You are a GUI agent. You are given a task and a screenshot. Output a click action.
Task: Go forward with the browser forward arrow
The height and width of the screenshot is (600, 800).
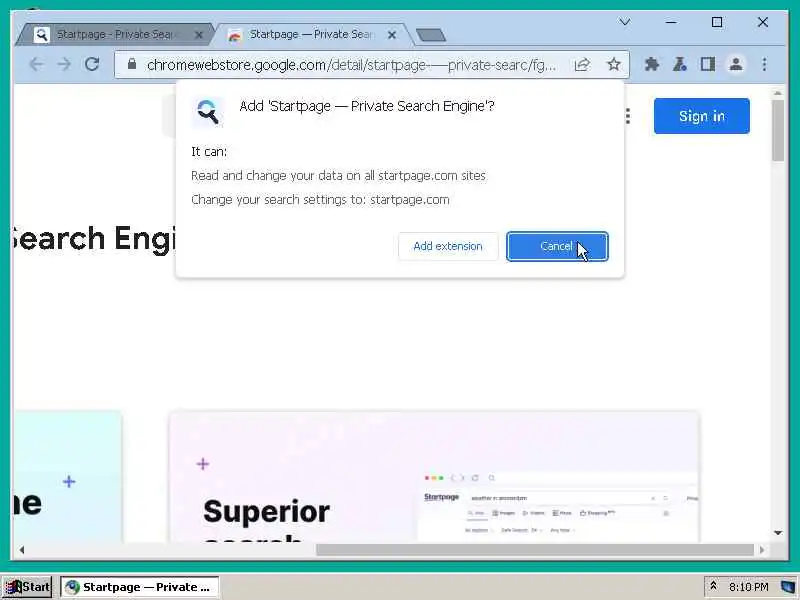[x=64, y=64]
